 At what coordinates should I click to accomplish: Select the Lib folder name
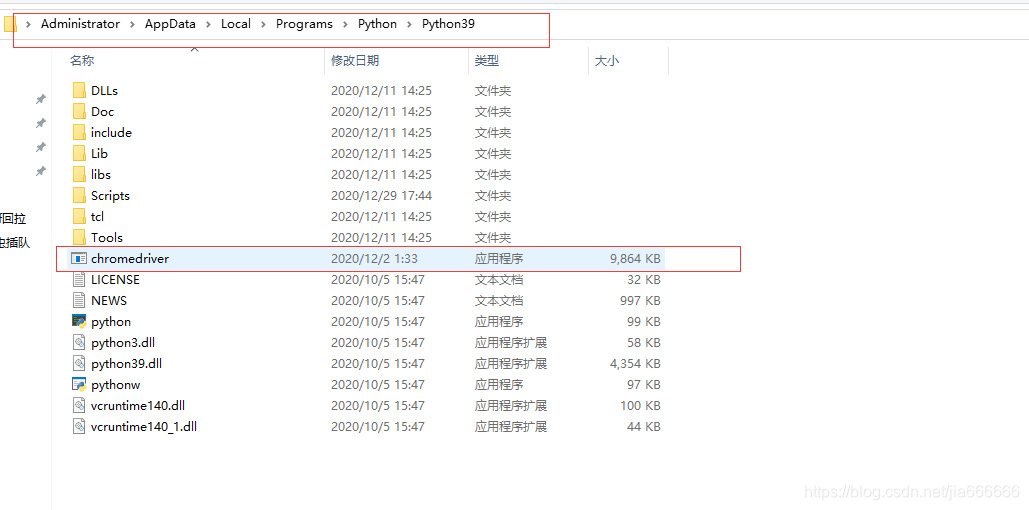pyautogui.click(x=100, y=154)
